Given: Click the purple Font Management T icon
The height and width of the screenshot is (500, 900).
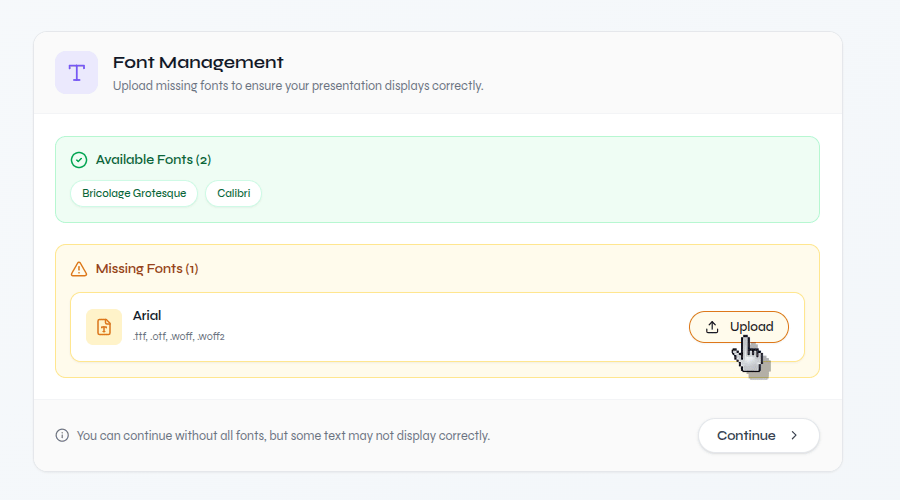Looking at the screenshot, I should (76, 73).
